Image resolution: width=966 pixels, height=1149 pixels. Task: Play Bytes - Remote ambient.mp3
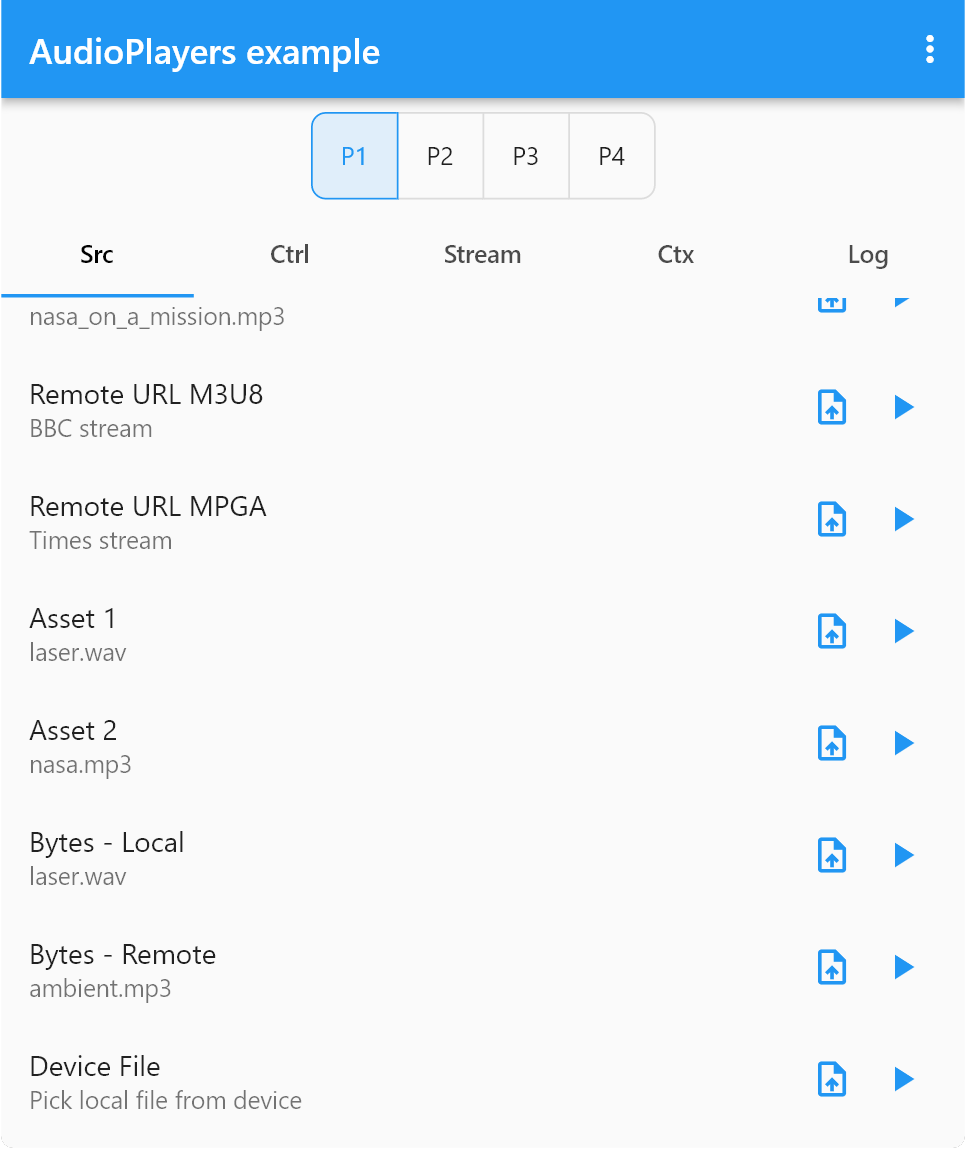click(903, 967)
